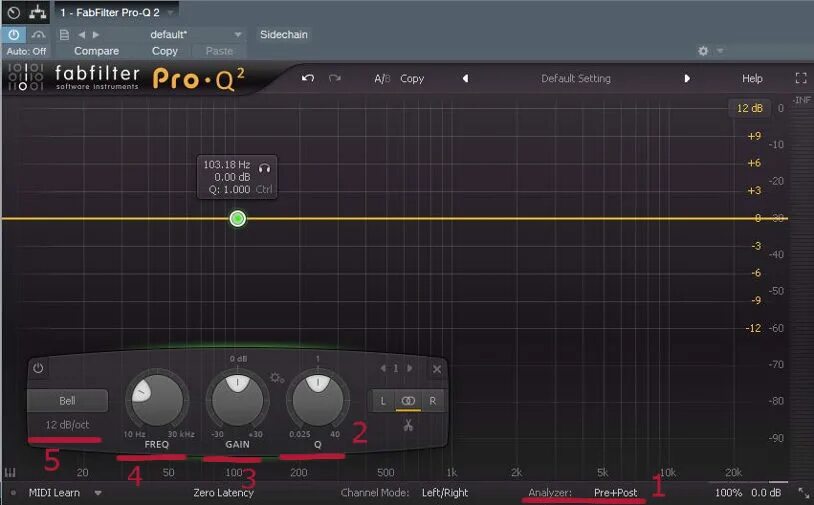Toggle the band power bypass button
Screen dimensions: 814x505
[38, 368]
